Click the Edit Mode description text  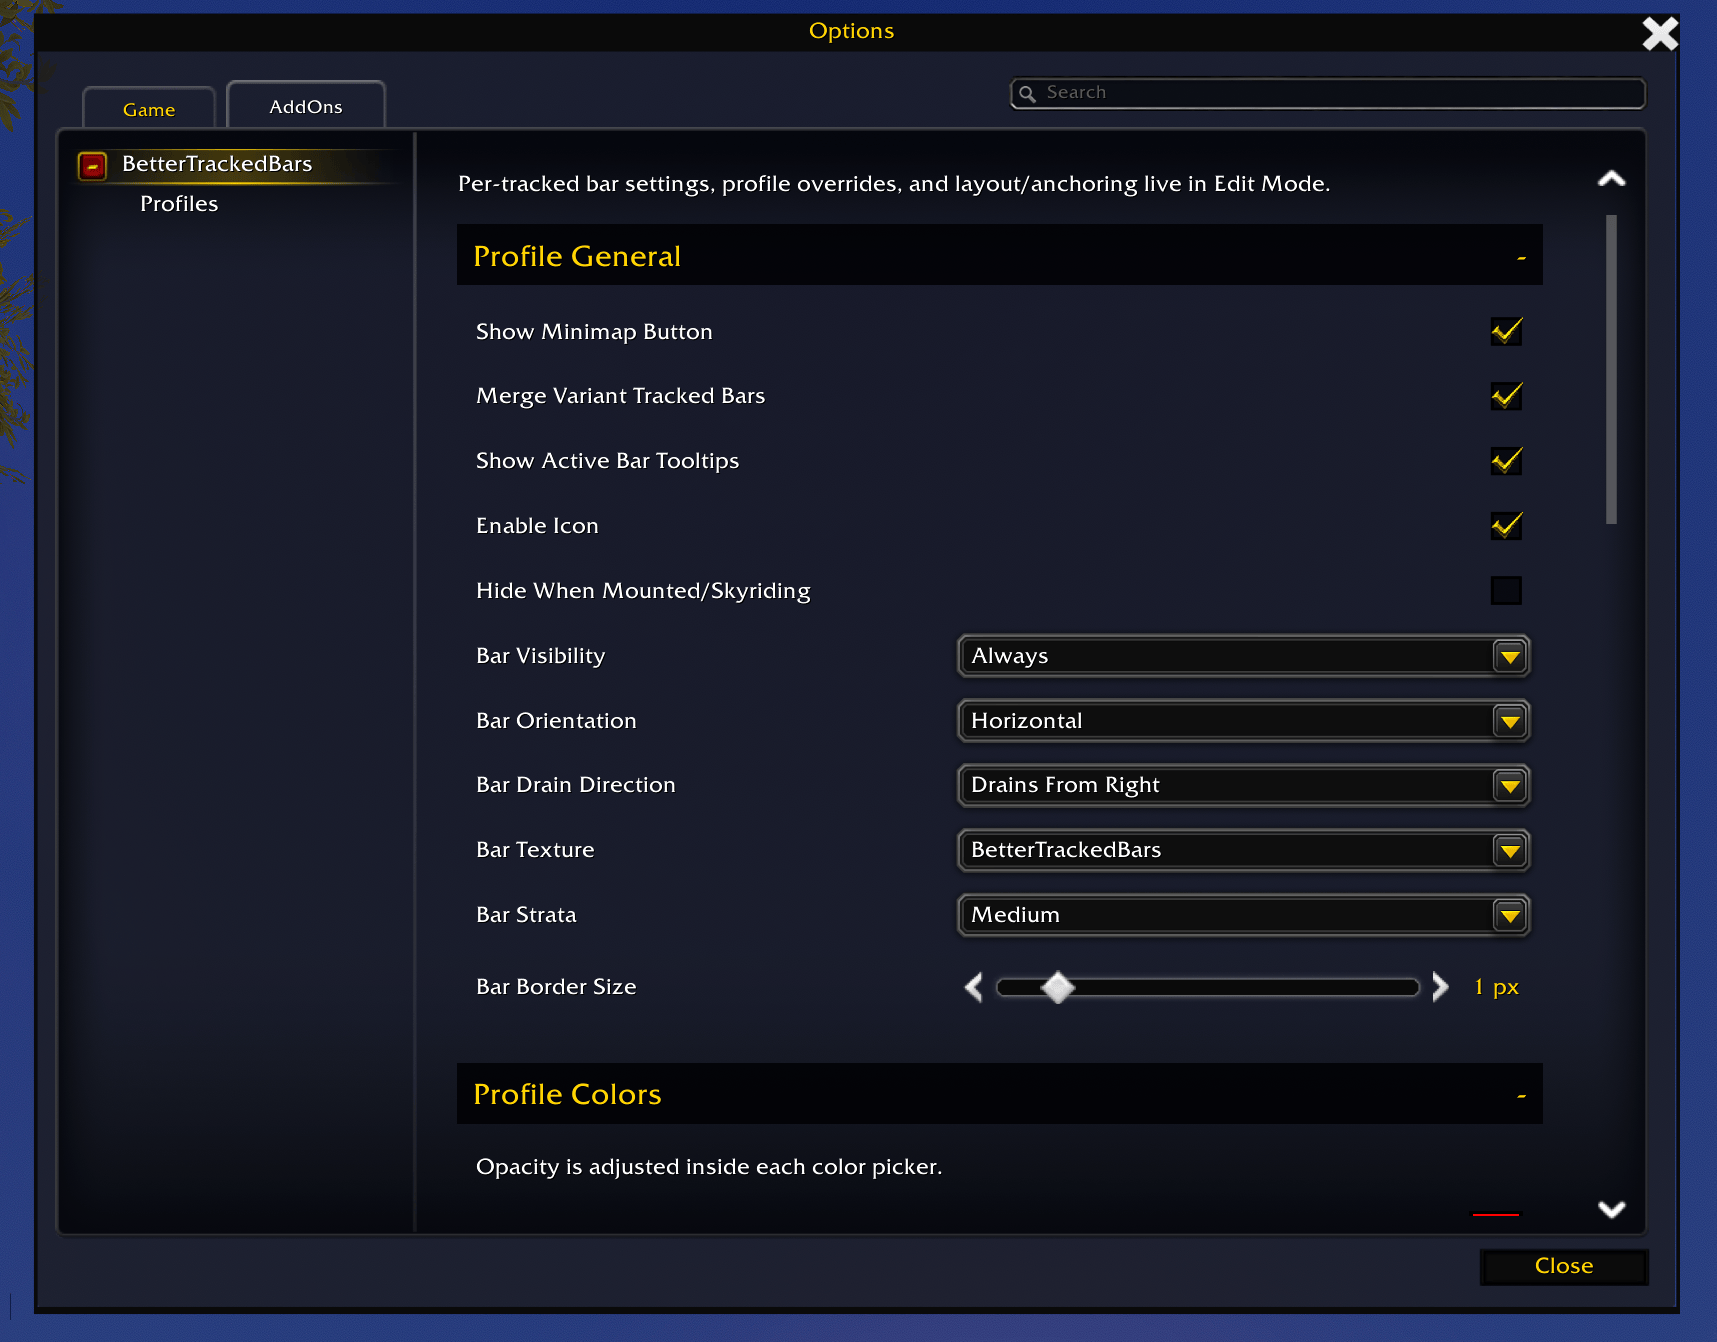tap(894, 184)
